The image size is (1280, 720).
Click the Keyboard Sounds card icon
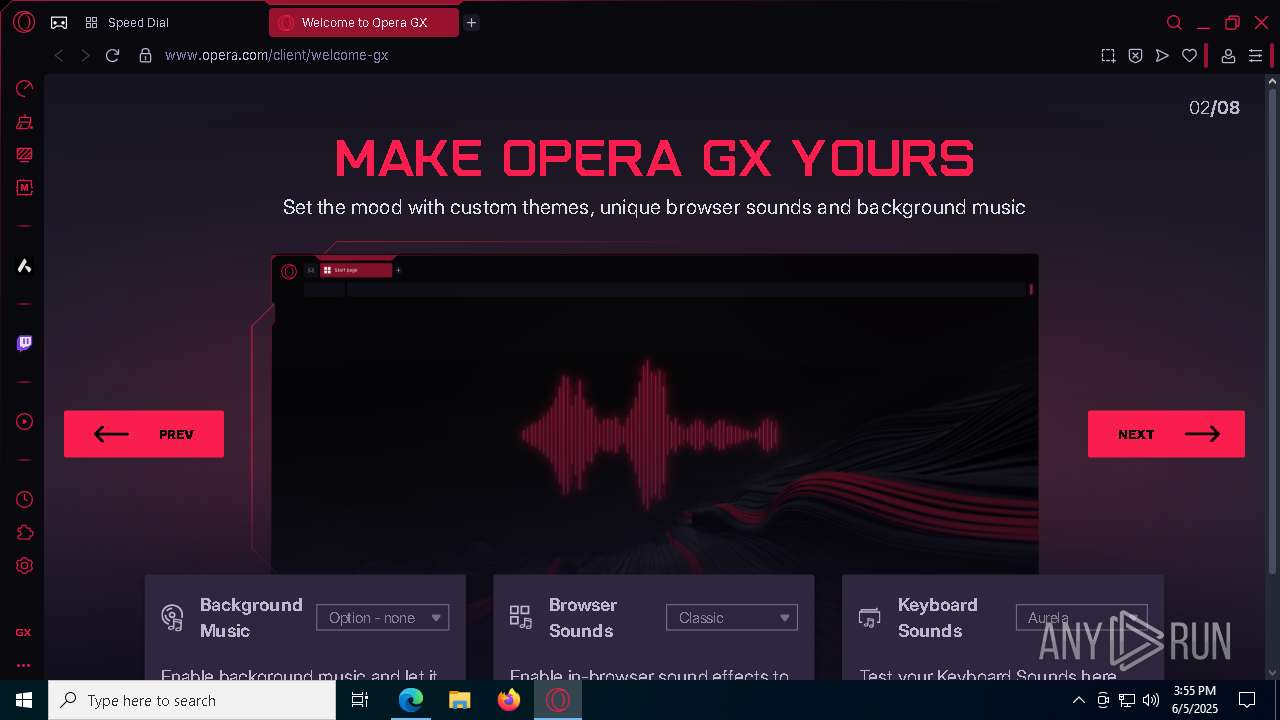click(x=869, y=618)
